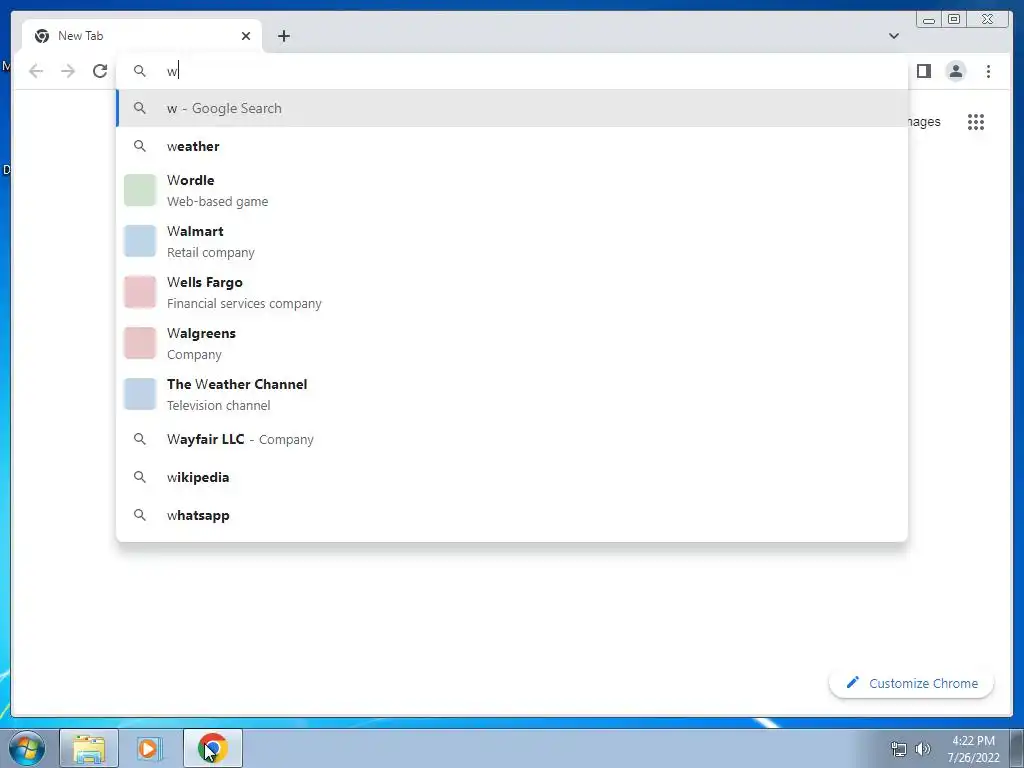This screenshot has width=1024, height=768.
Task: Choose the 'wikipedia' search suggestion
Action: pos(512,477)
